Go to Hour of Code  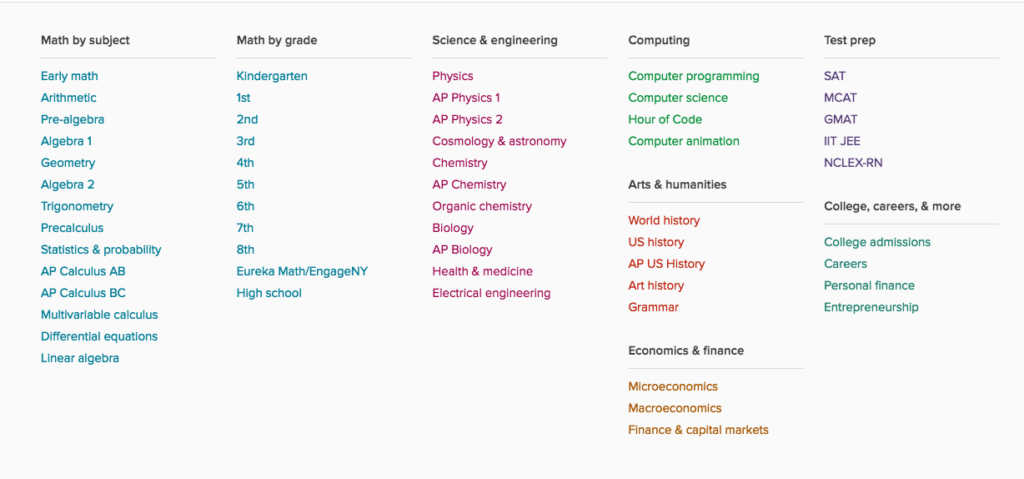(665, 120)
